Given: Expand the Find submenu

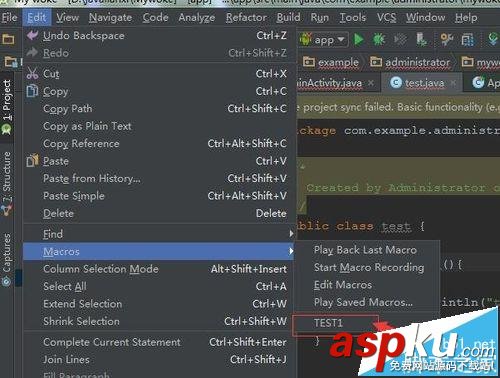Looking at the screenshot, I should pyautogui.click(x=159, y=234).
